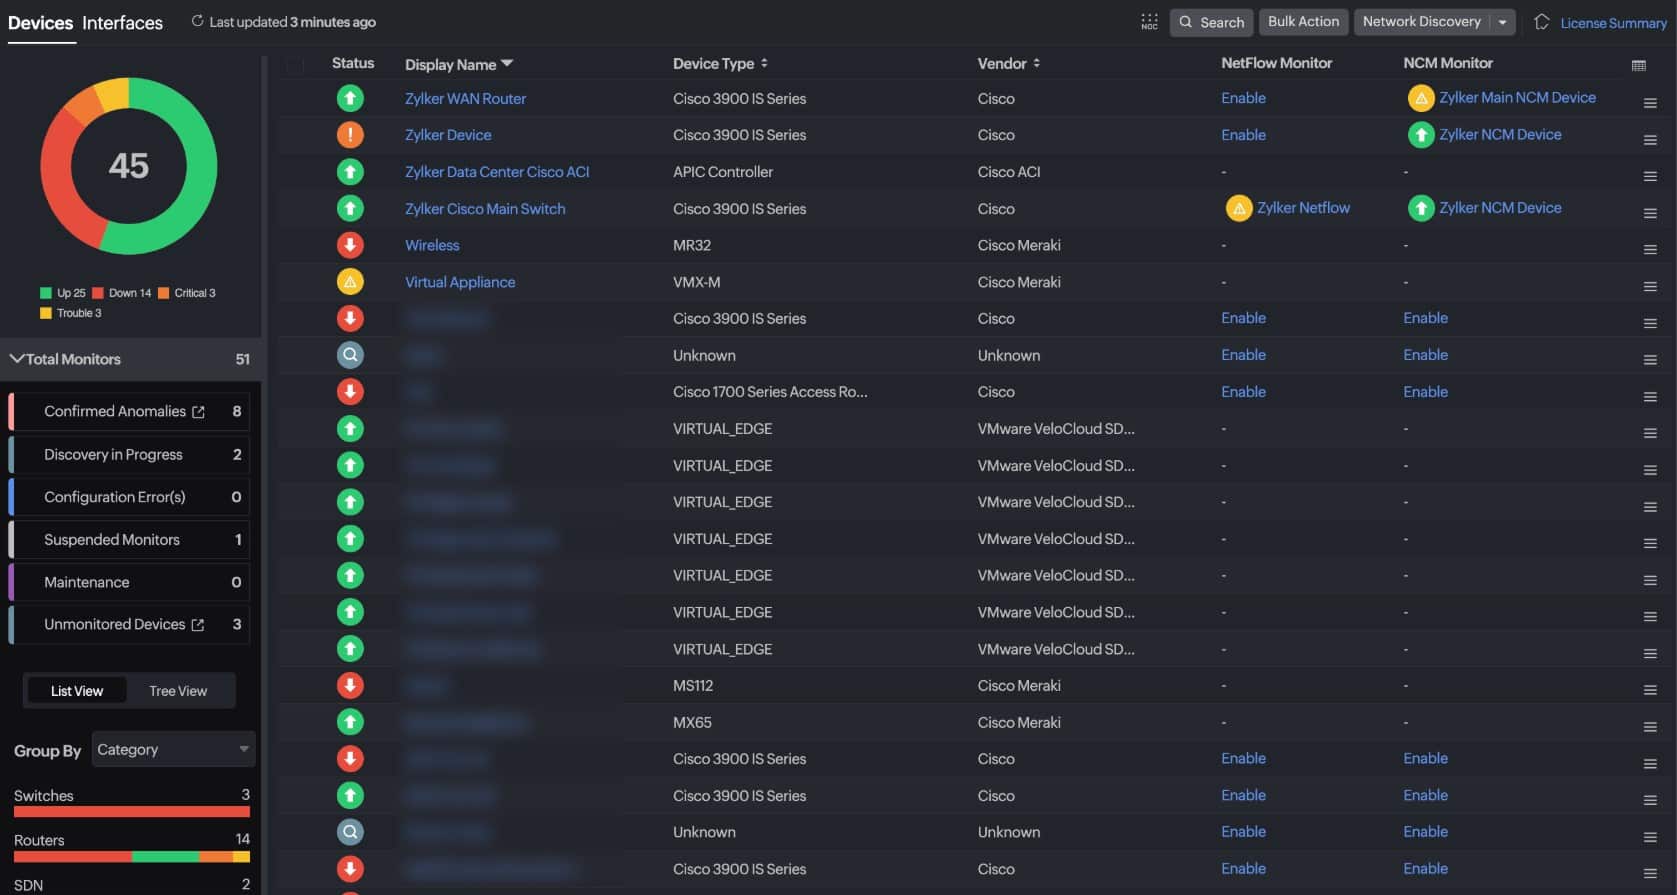The width and height of the screenshot is (1677, 895).
Task: Tick the select-all checkbox in table header
Action: pos(295,65)
